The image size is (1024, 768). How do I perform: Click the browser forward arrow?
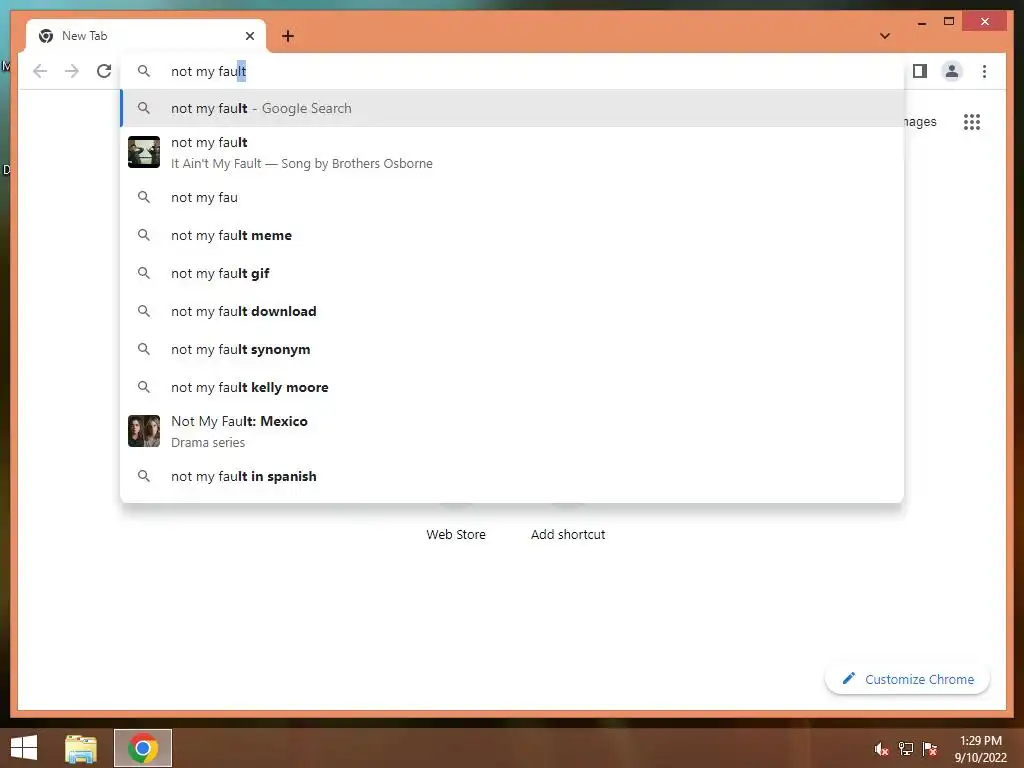coord(72,71)
